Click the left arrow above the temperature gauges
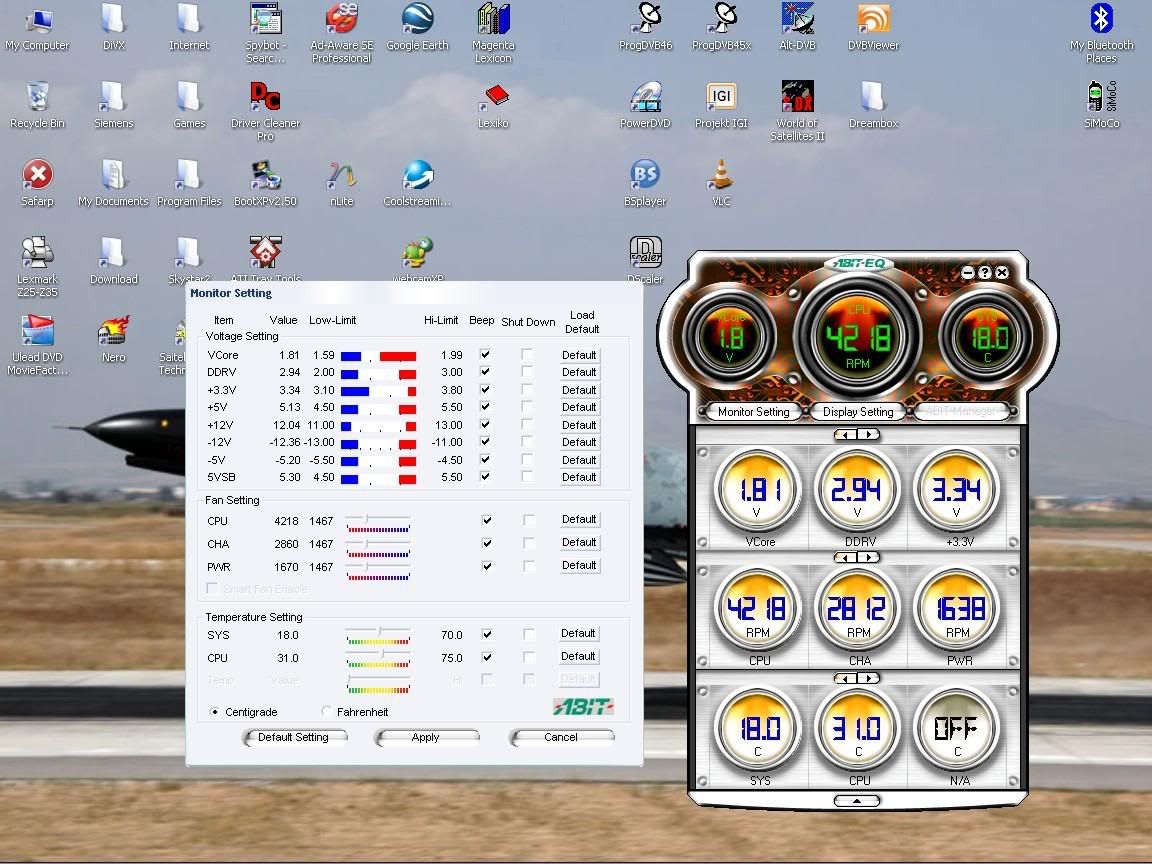The height and width of the screenshot is (864, 1152). [846, 678]
